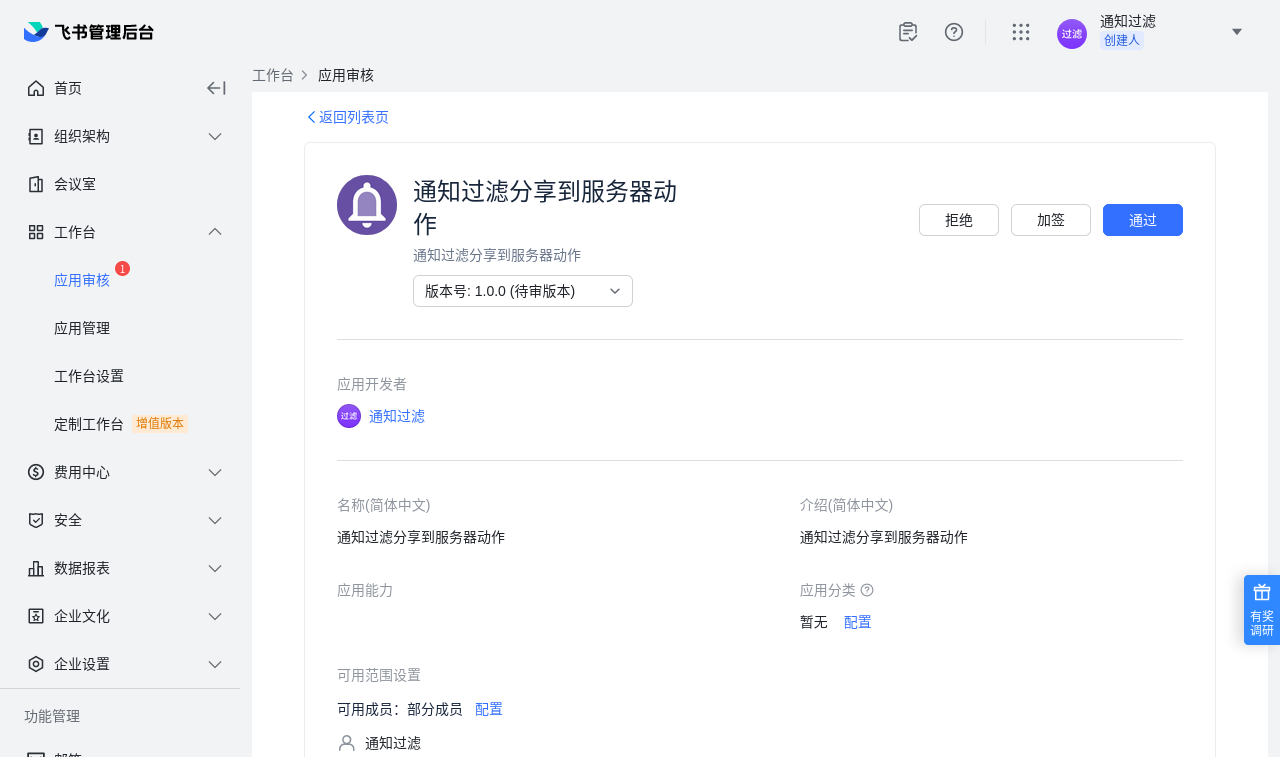Expand the 安全 menu chevron
This screenshot has height=757, width=1280.
215,520
